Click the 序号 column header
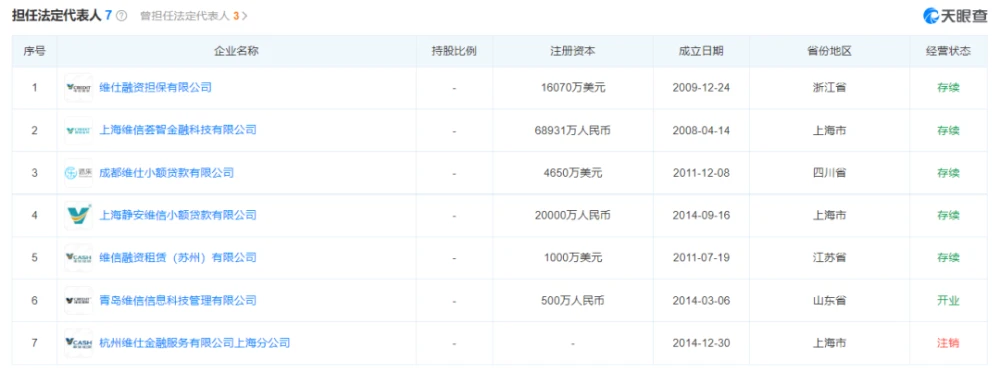Image resolution: width=1000 pixels, height=373 pixels. point(34,51)
